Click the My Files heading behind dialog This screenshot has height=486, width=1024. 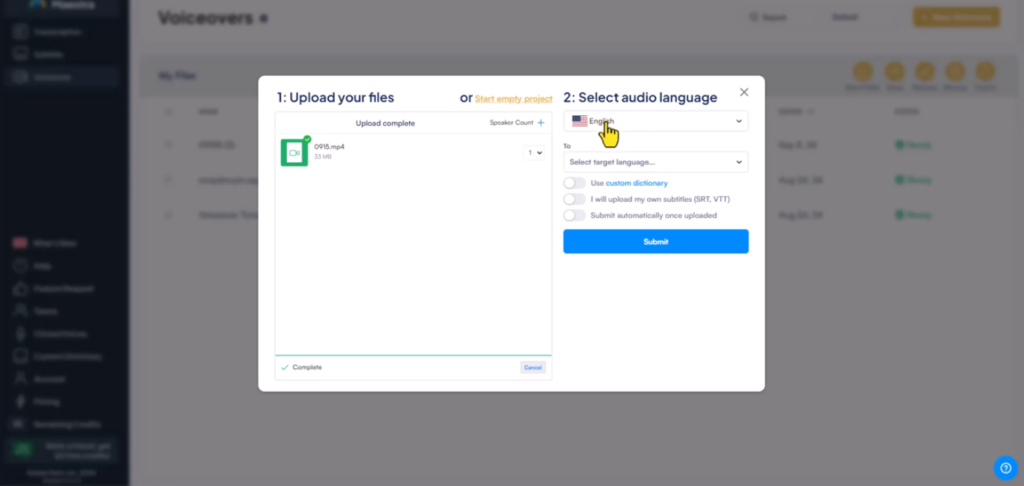177,76
